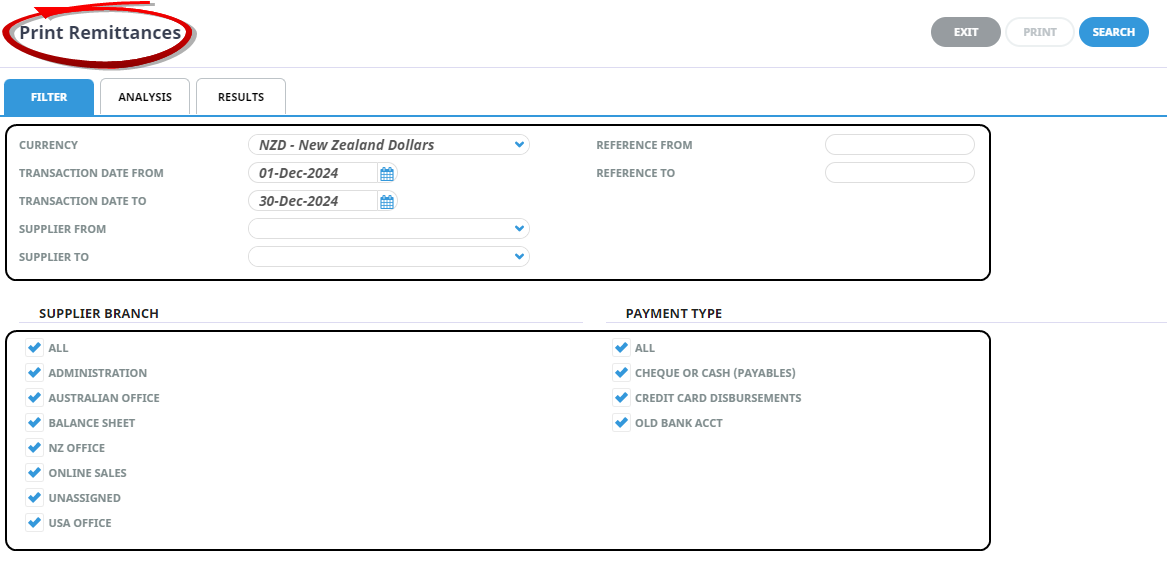Expand the Supplier From dropdown
1167x561 pixels.
tap(518, 229)
